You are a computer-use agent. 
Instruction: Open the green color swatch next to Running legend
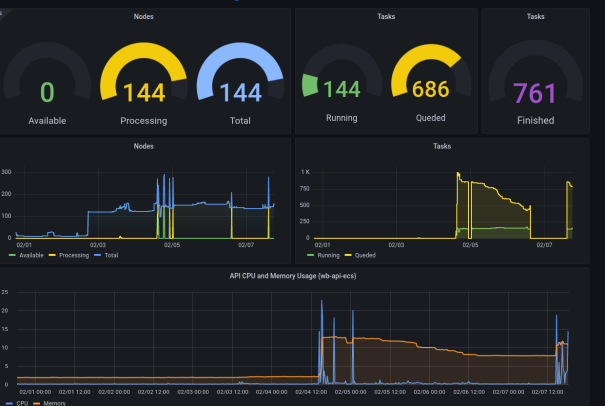311,255
